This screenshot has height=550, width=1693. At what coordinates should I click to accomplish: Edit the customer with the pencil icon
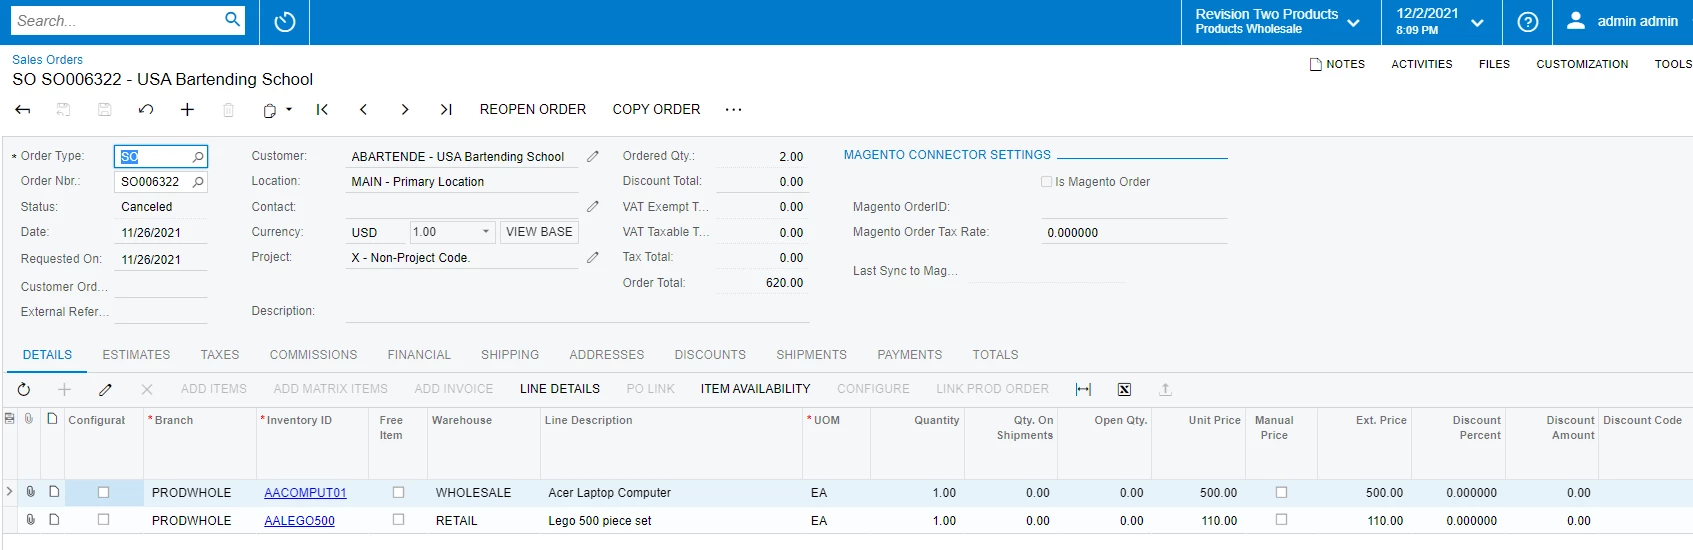click(593, 157)
